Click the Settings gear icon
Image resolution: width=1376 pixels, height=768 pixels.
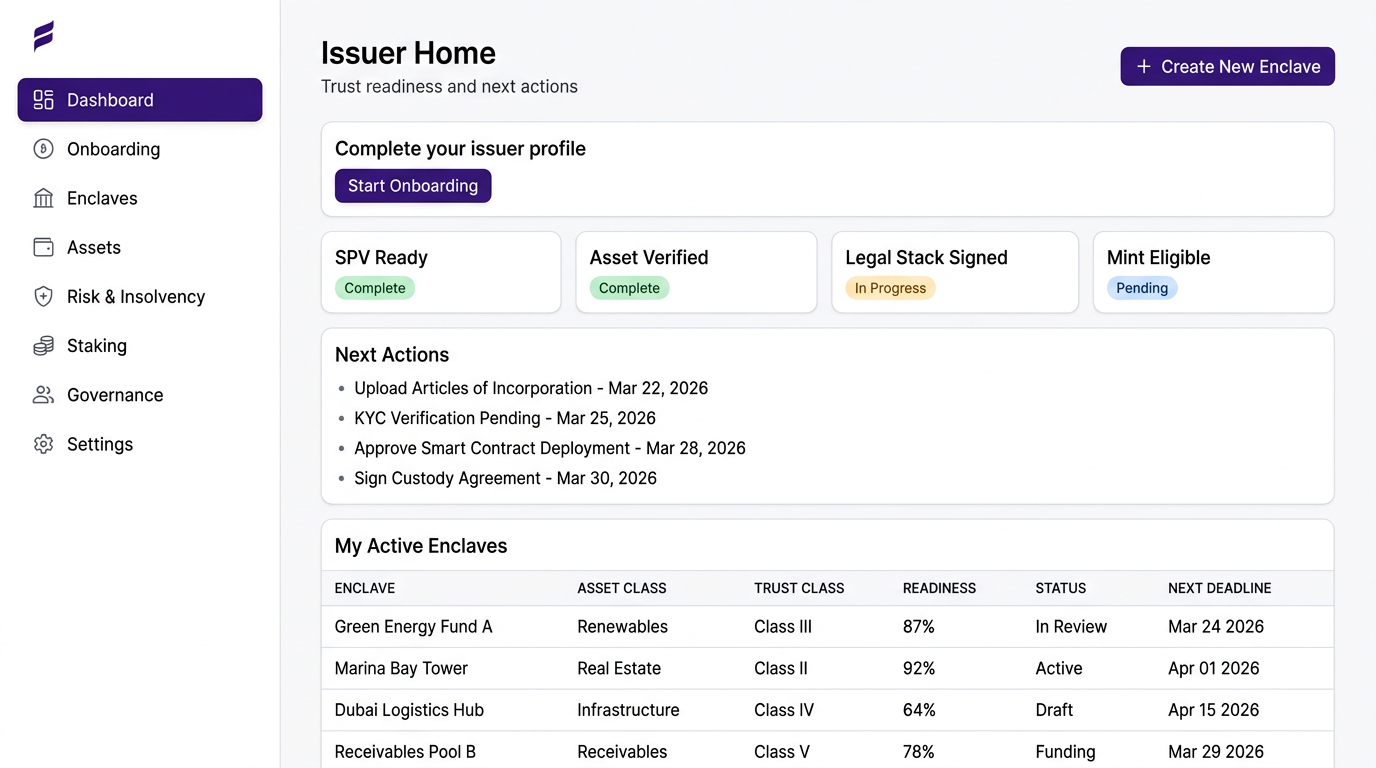[43, 444]
